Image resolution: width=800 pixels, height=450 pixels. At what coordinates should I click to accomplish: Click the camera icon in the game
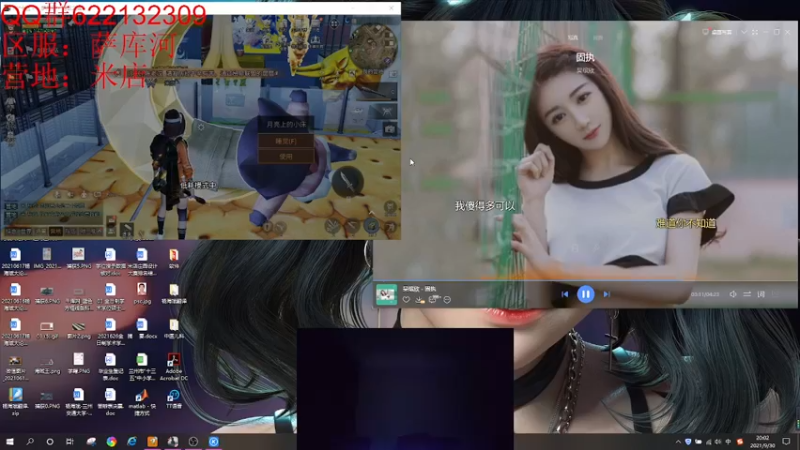[x=390, y=129]
